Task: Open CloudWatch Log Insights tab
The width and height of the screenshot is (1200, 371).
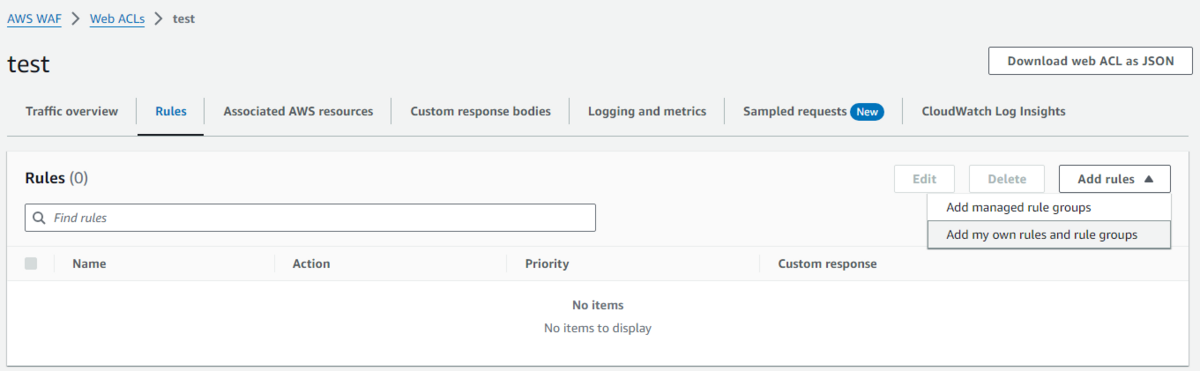Action: [993, 111]
